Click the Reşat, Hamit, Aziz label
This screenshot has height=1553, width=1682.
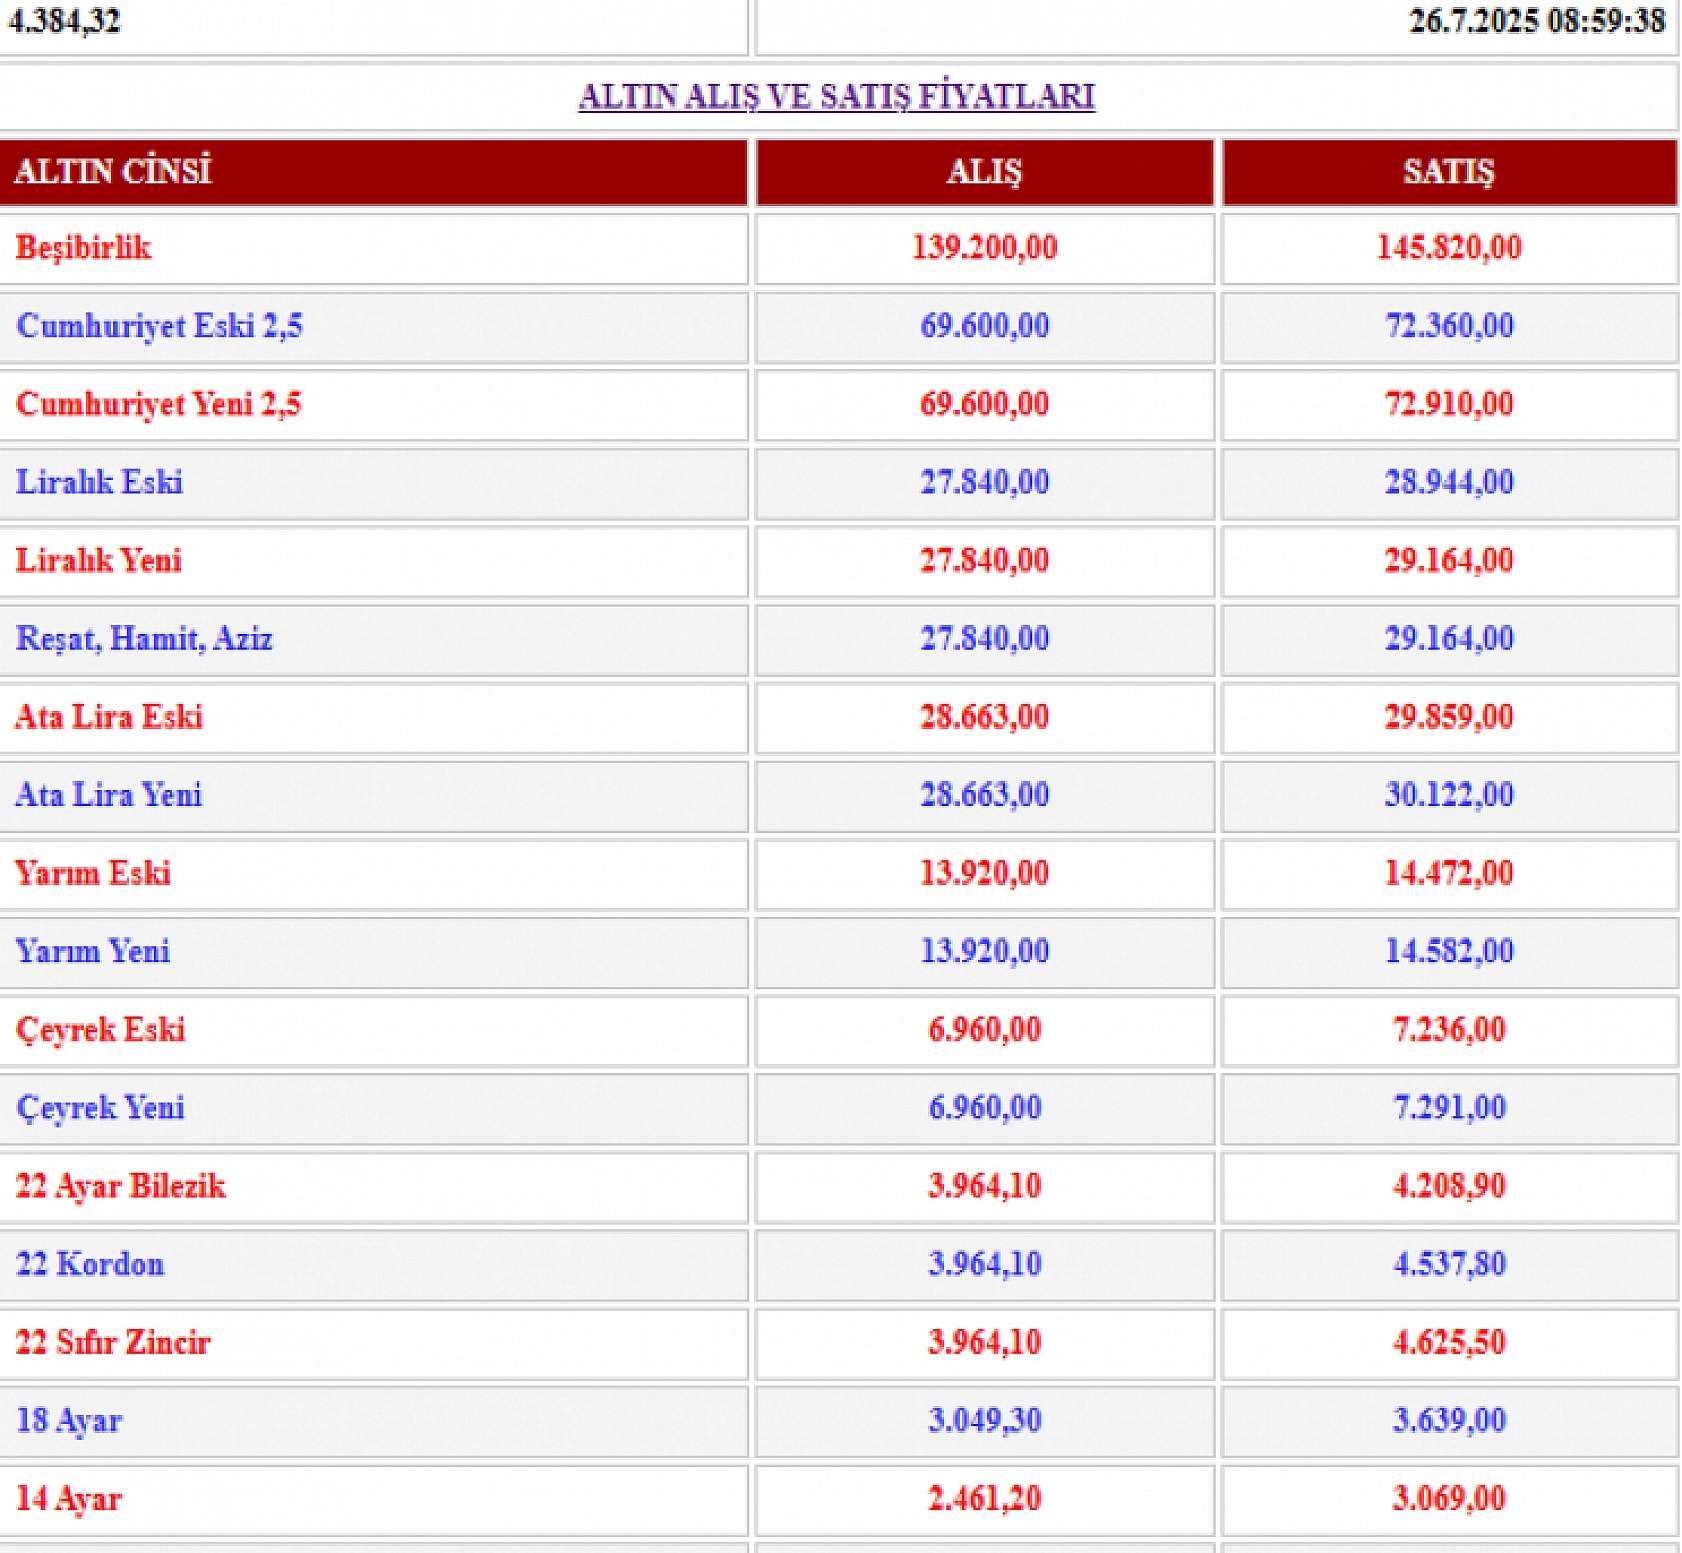(x=144, y=638)
